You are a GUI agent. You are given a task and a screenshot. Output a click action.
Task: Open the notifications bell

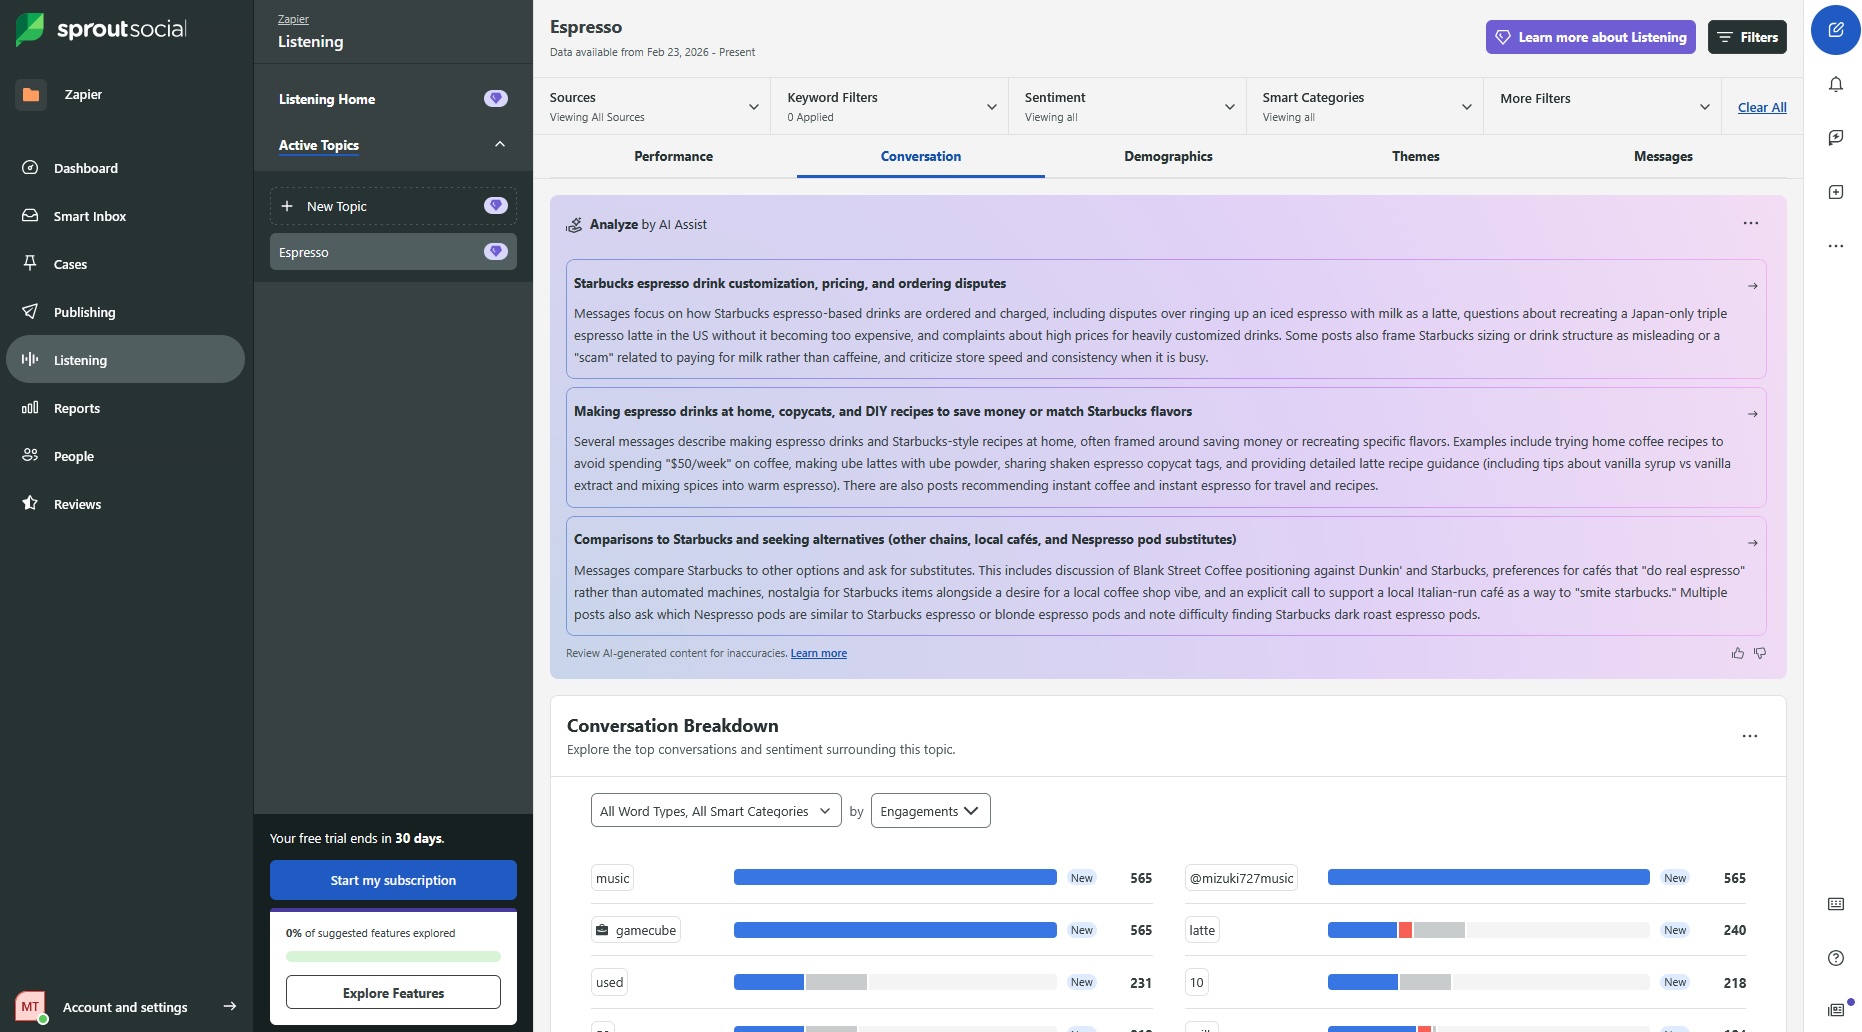1835,84
